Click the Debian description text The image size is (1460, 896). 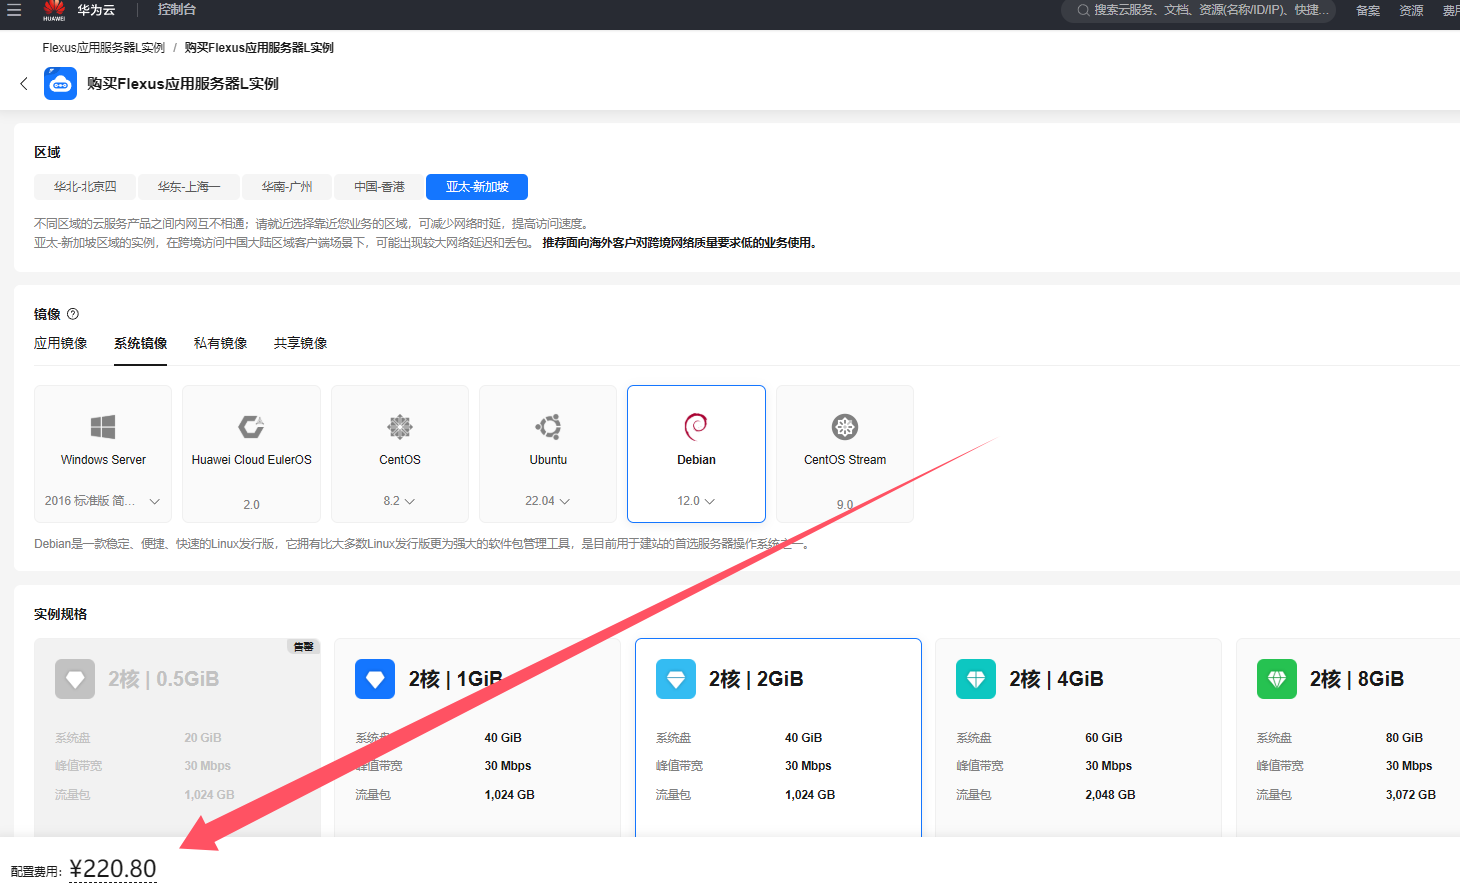pos(422,544)
